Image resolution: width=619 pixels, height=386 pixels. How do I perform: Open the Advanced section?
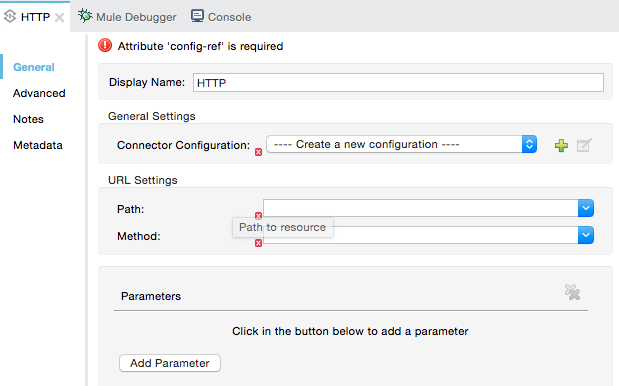(x=39, y=93)
